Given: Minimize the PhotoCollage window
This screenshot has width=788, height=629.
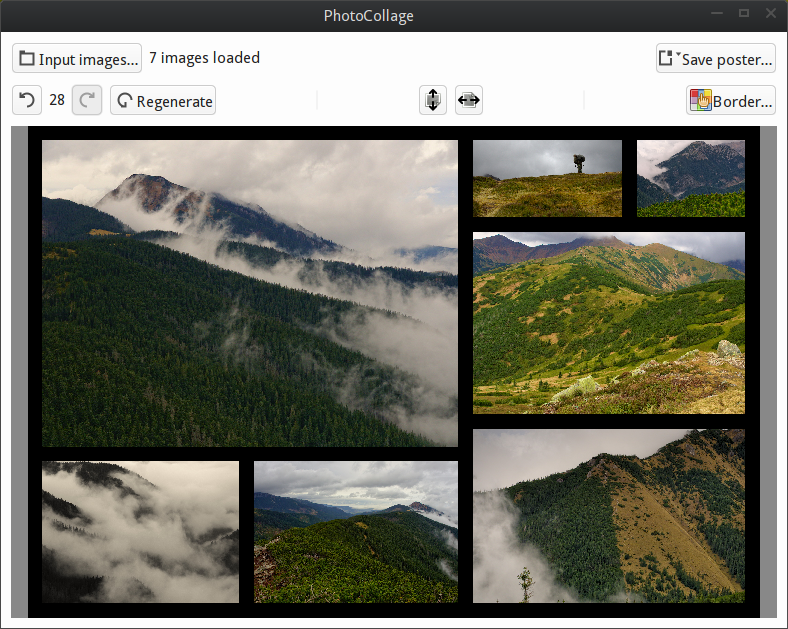Looking at the screenshot, I should tap(717, 14).
